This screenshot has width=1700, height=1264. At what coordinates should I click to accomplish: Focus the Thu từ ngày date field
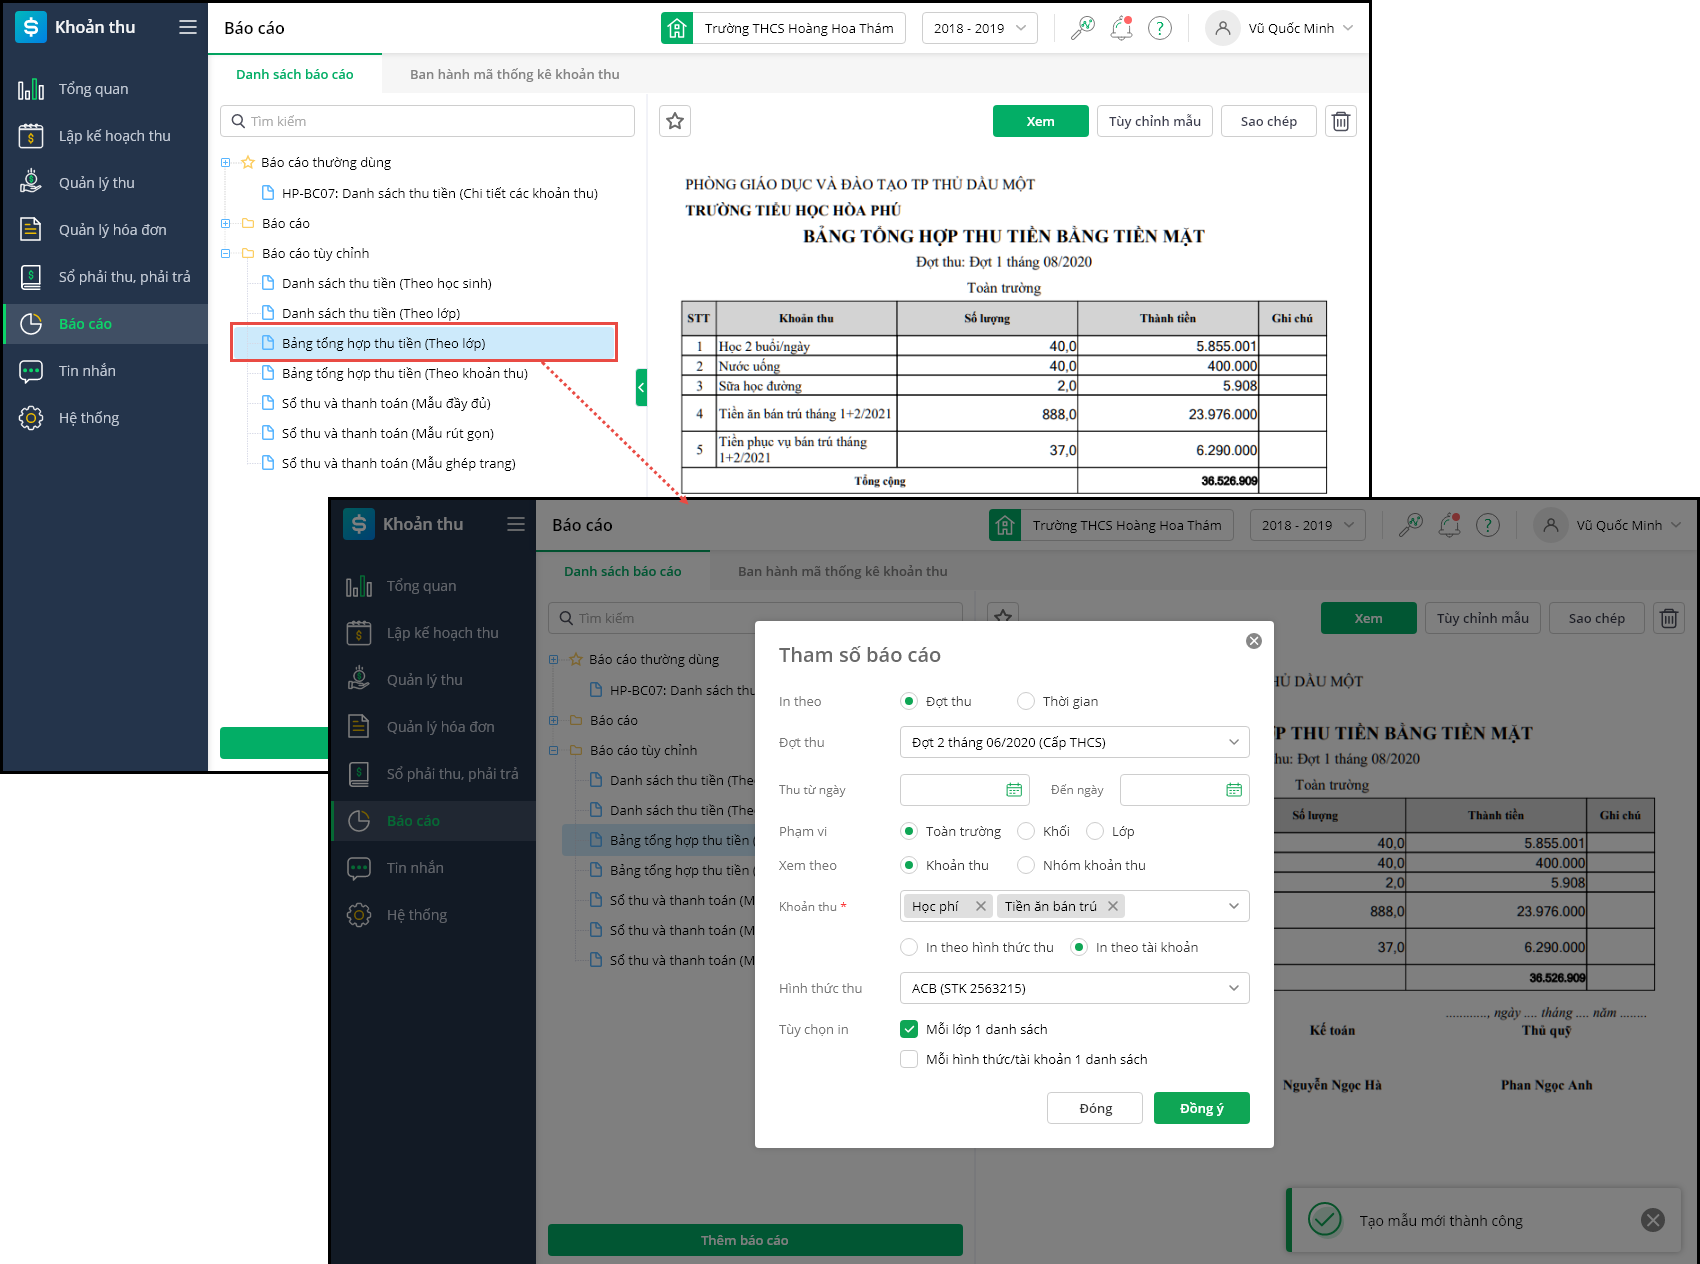964,790
